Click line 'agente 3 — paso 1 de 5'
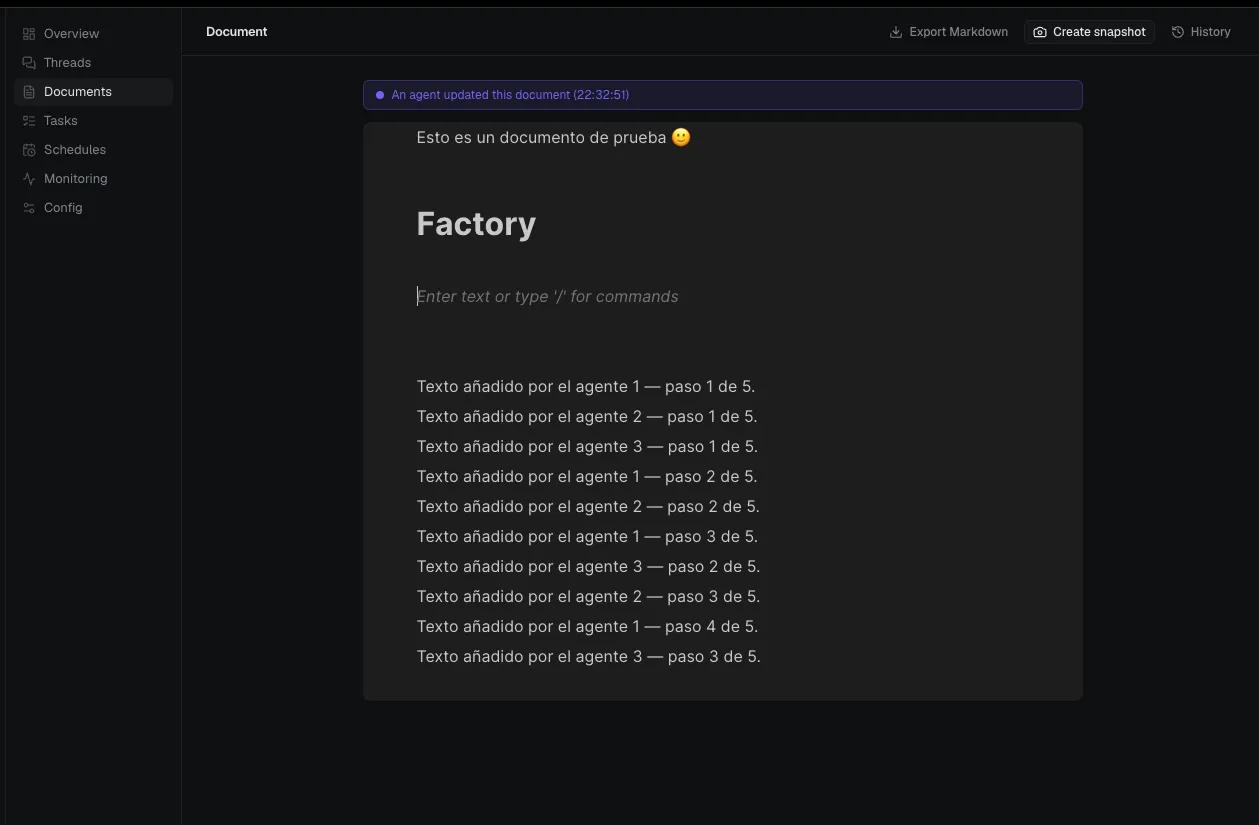This screenshot has width=1259, height=825. tap(587, 447)
